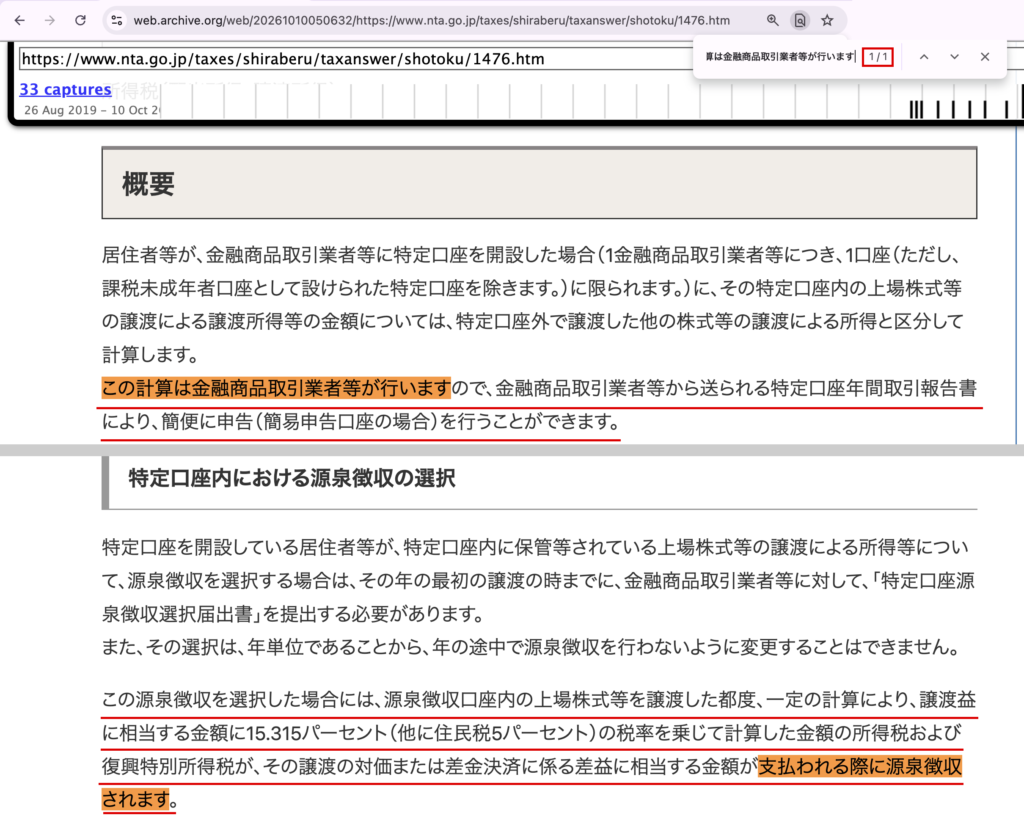This screenshot has width=1024, height=818.
Task: Click paragraph line starting 居住者等が、金融商品取引業者等に
Action: click(x=531, y=255)
